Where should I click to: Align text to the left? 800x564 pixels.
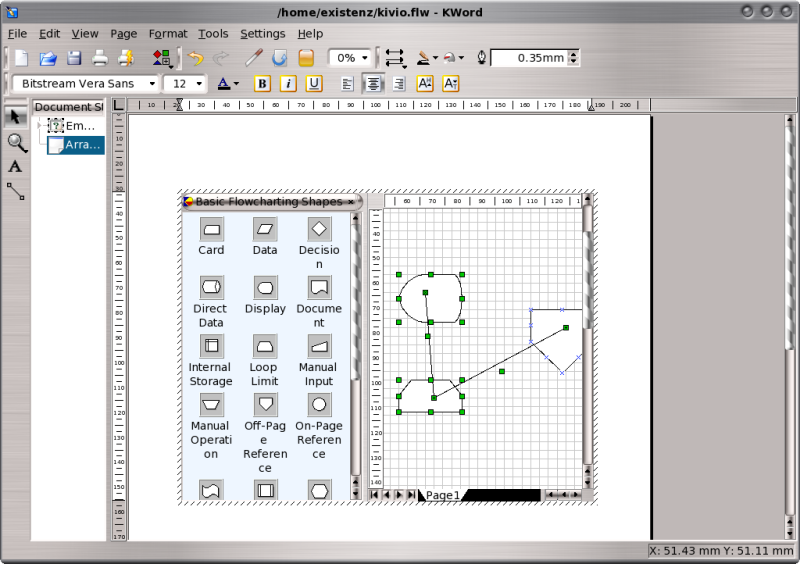(347, 84)
